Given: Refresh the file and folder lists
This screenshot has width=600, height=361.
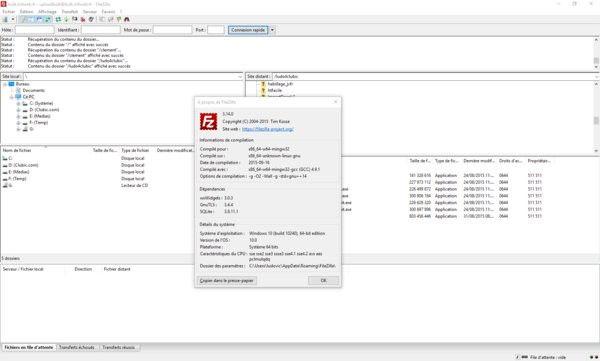Looking at the screenshot, I should 58,19.
